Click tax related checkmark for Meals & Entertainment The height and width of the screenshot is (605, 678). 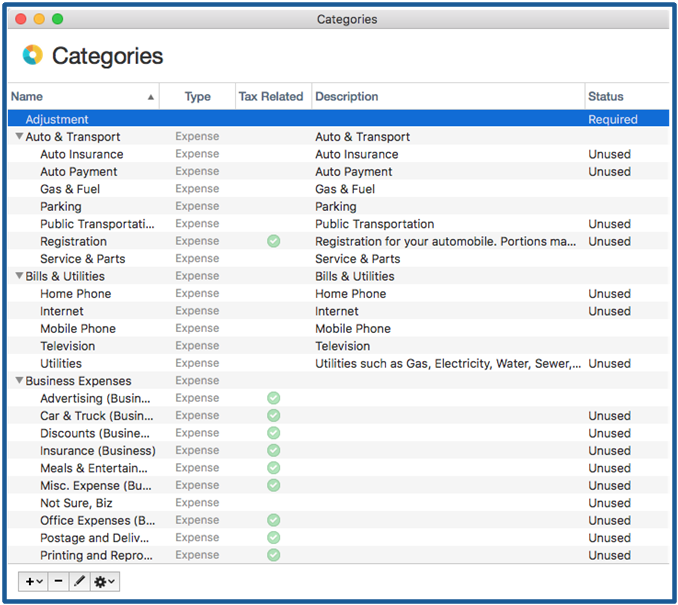coord(273,468)
